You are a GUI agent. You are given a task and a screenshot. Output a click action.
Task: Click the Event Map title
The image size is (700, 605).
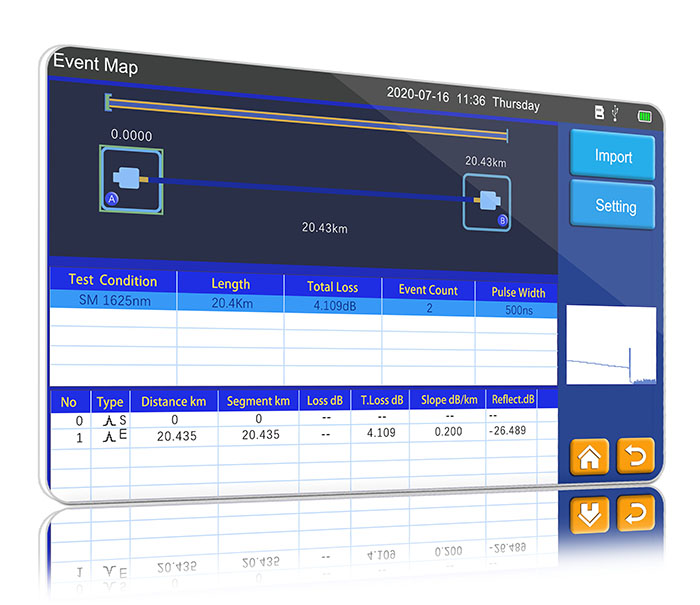coord(95,64)
